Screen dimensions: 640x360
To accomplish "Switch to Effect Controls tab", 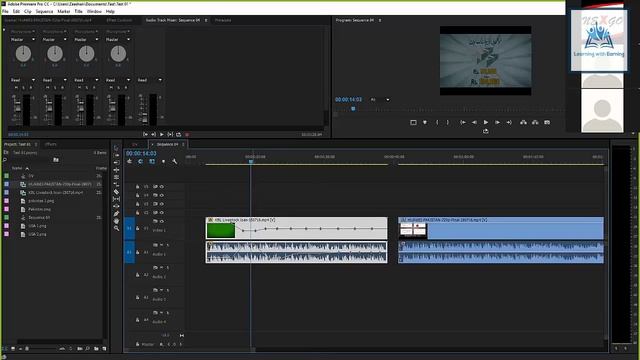I will (x=119, y=20).
